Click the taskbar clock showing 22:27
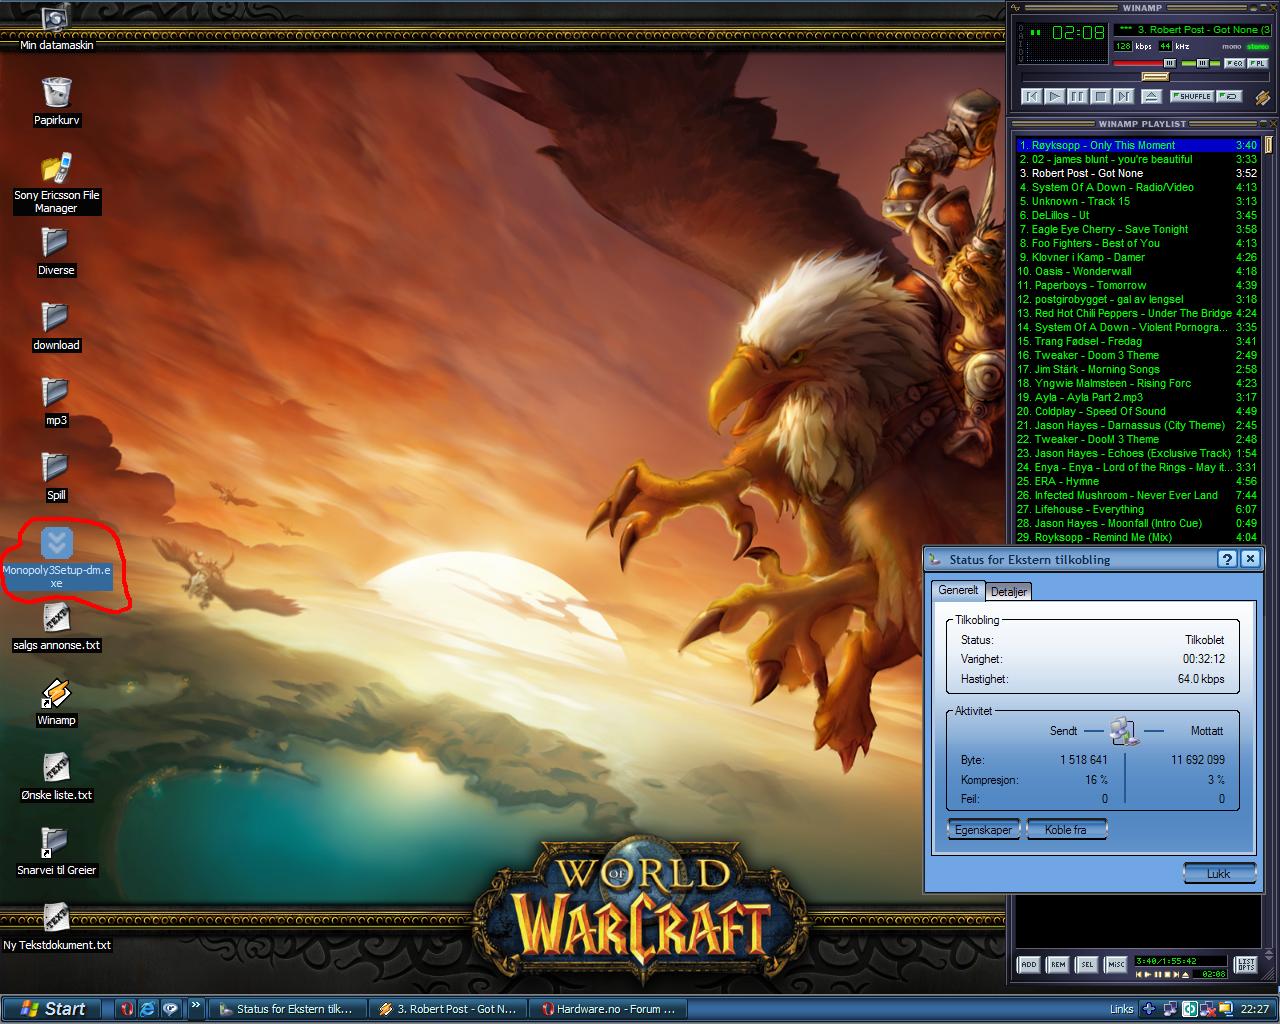 1254,1009
